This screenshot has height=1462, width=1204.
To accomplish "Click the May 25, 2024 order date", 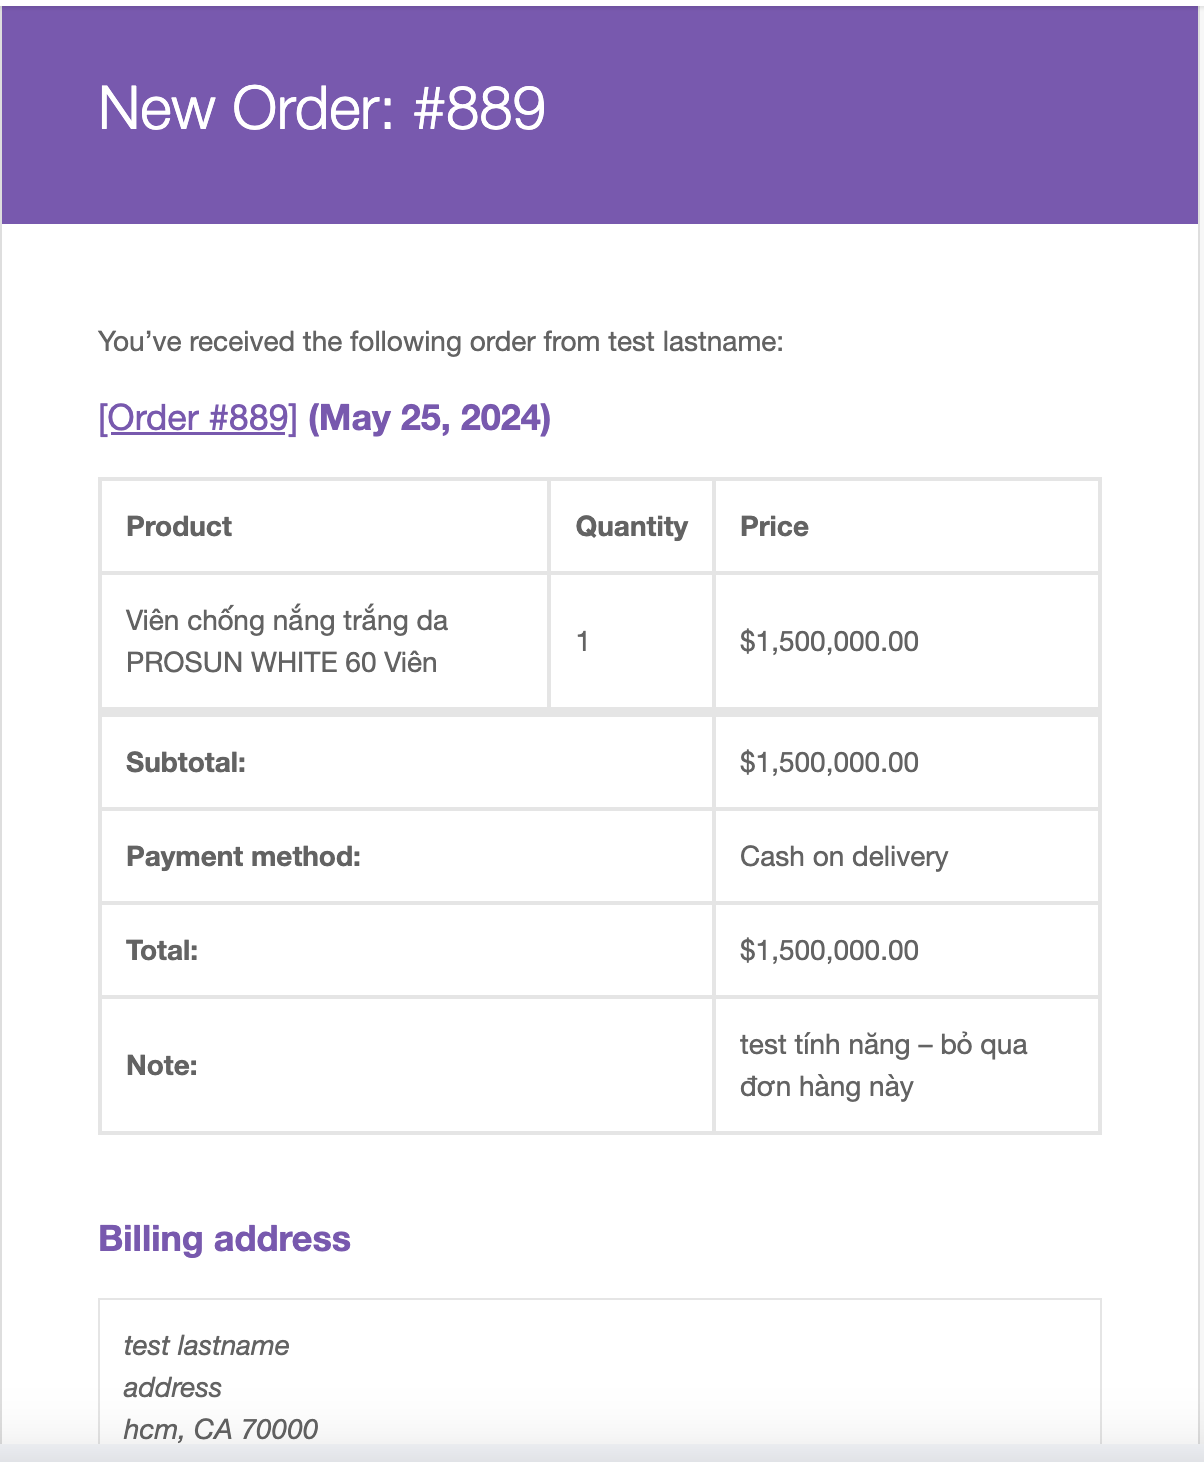I will click(x=430, y=418).
